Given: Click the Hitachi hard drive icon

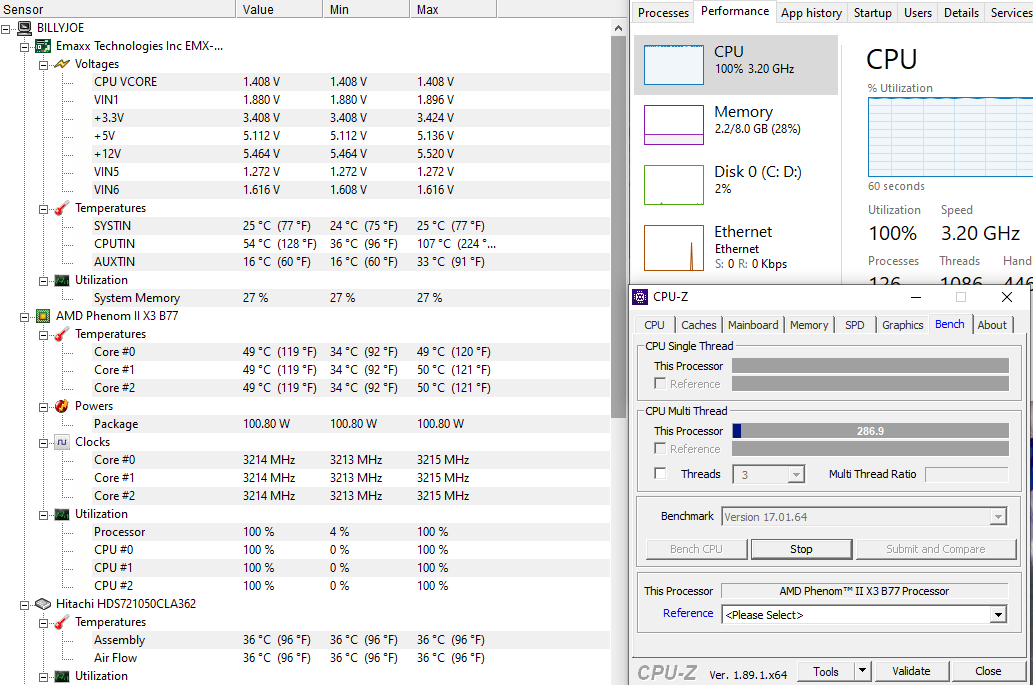Looking at the screenshot, I should point(43,604).
